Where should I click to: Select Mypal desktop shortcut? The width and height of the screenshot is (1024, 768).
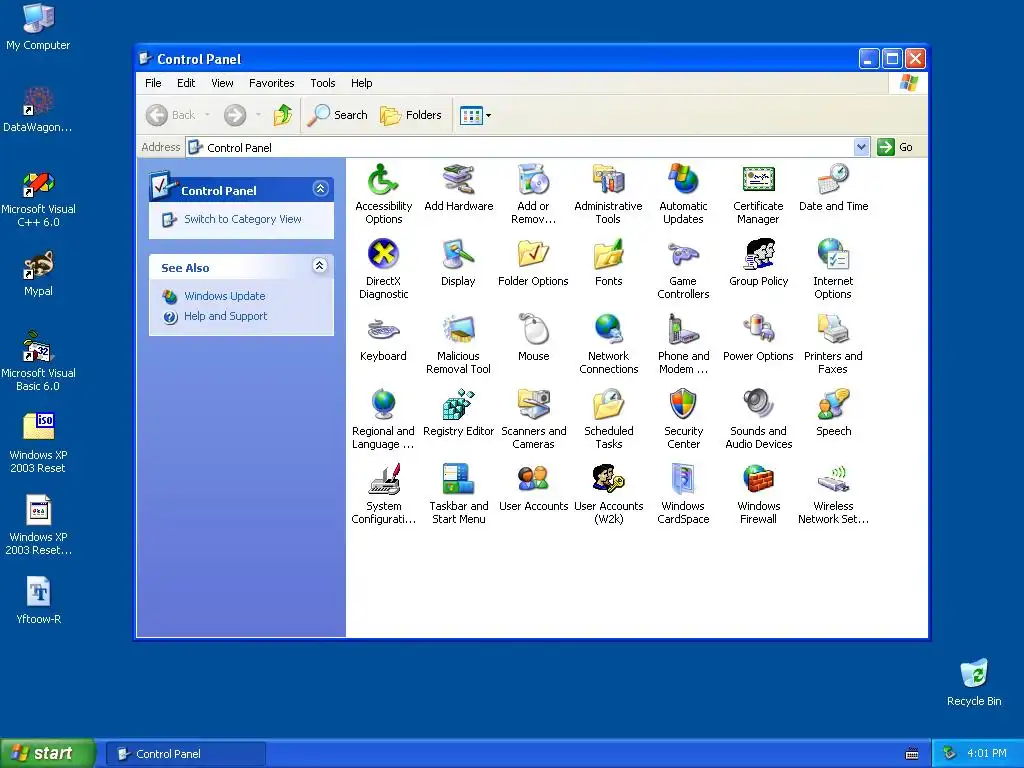pos(38,274)
